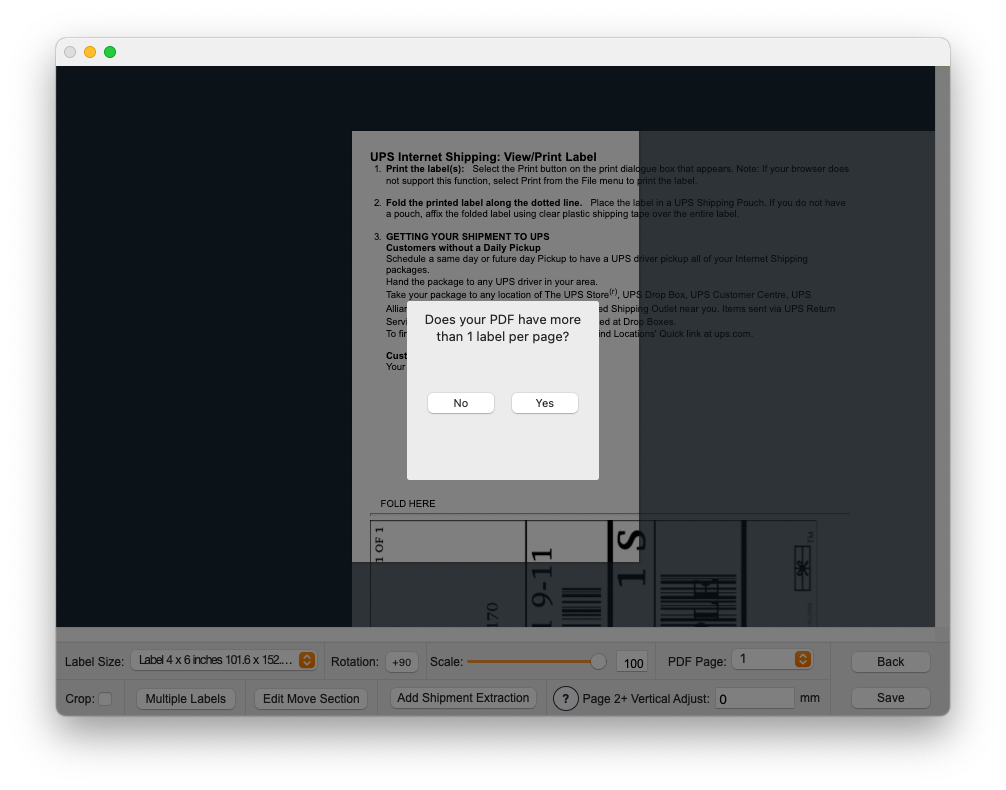Click the +90 Rotation button
1006x790 pixels.
402,662
